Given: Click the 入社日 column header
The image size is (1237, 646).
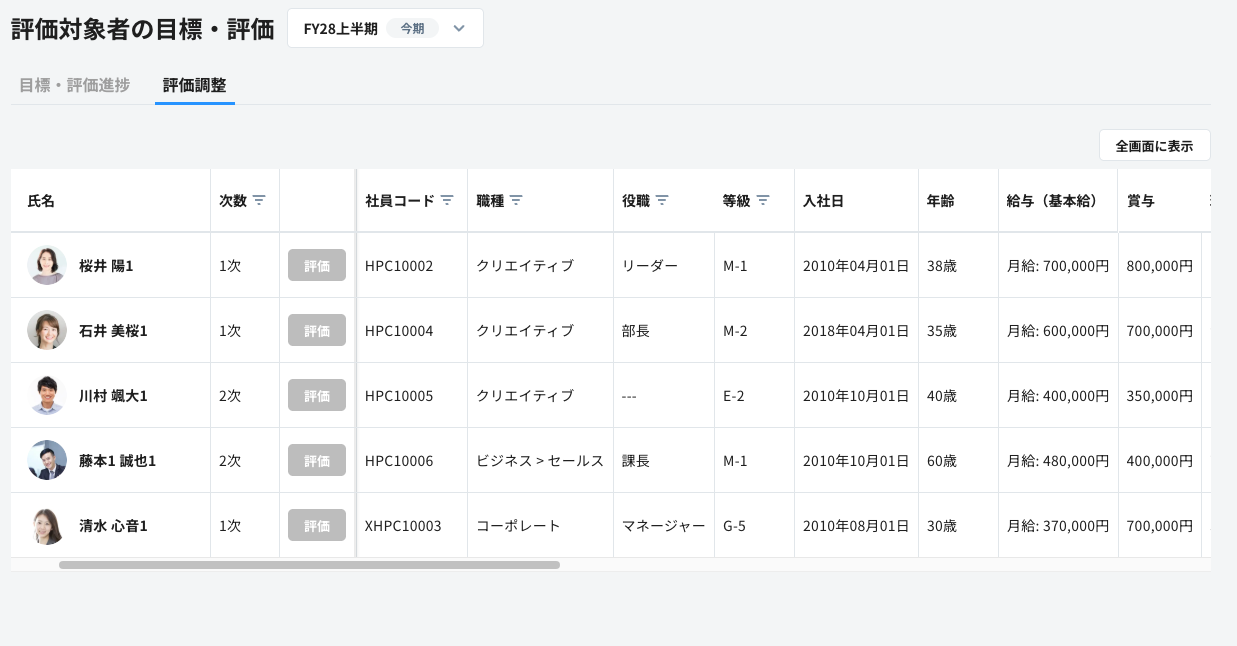Looking at the screenshot, I should 823,201.
